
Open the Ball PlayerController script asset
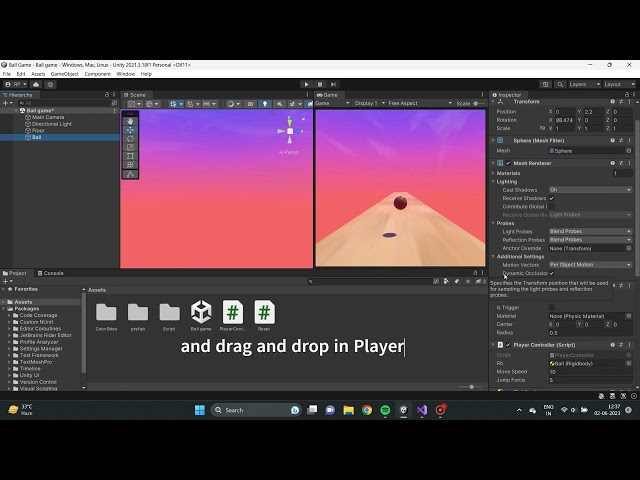tap(233, 316)
